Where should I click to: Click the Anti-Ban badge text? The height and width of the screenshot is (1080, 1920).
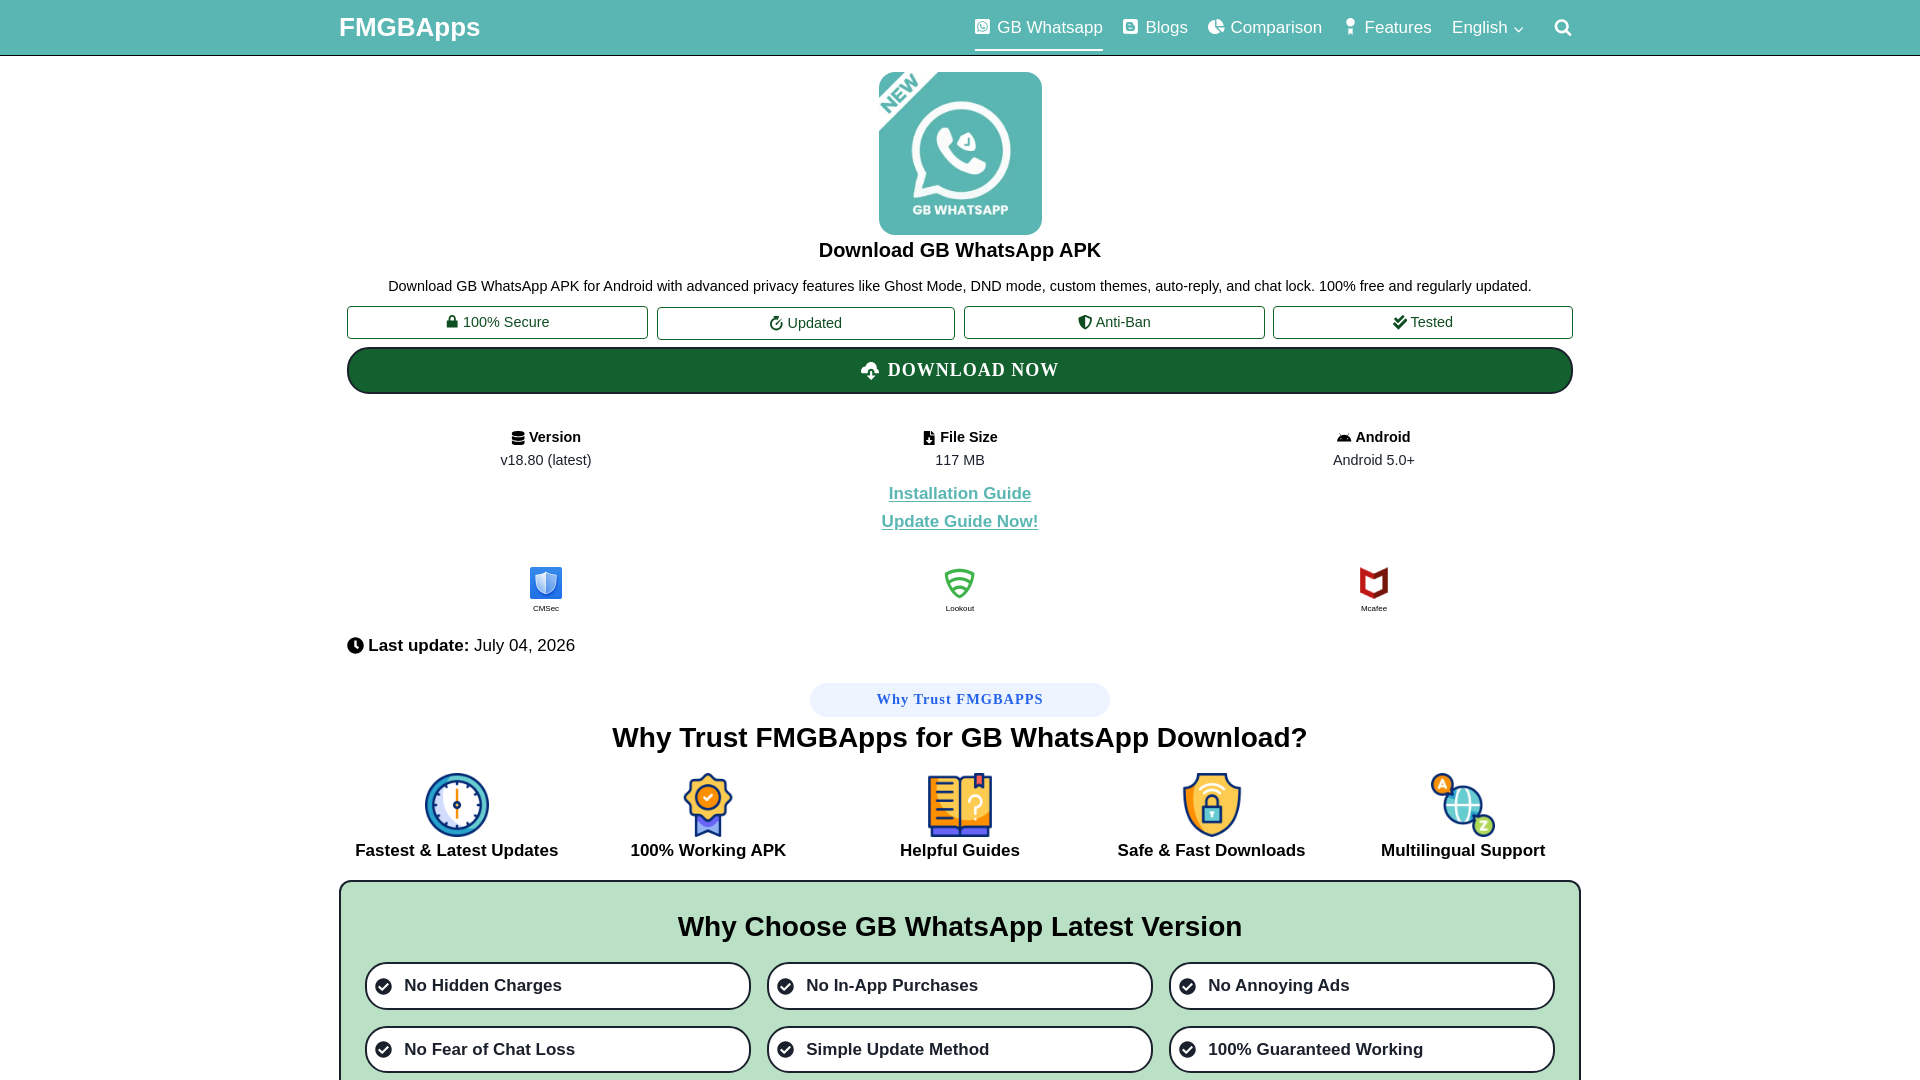(x=1123, y=322)
